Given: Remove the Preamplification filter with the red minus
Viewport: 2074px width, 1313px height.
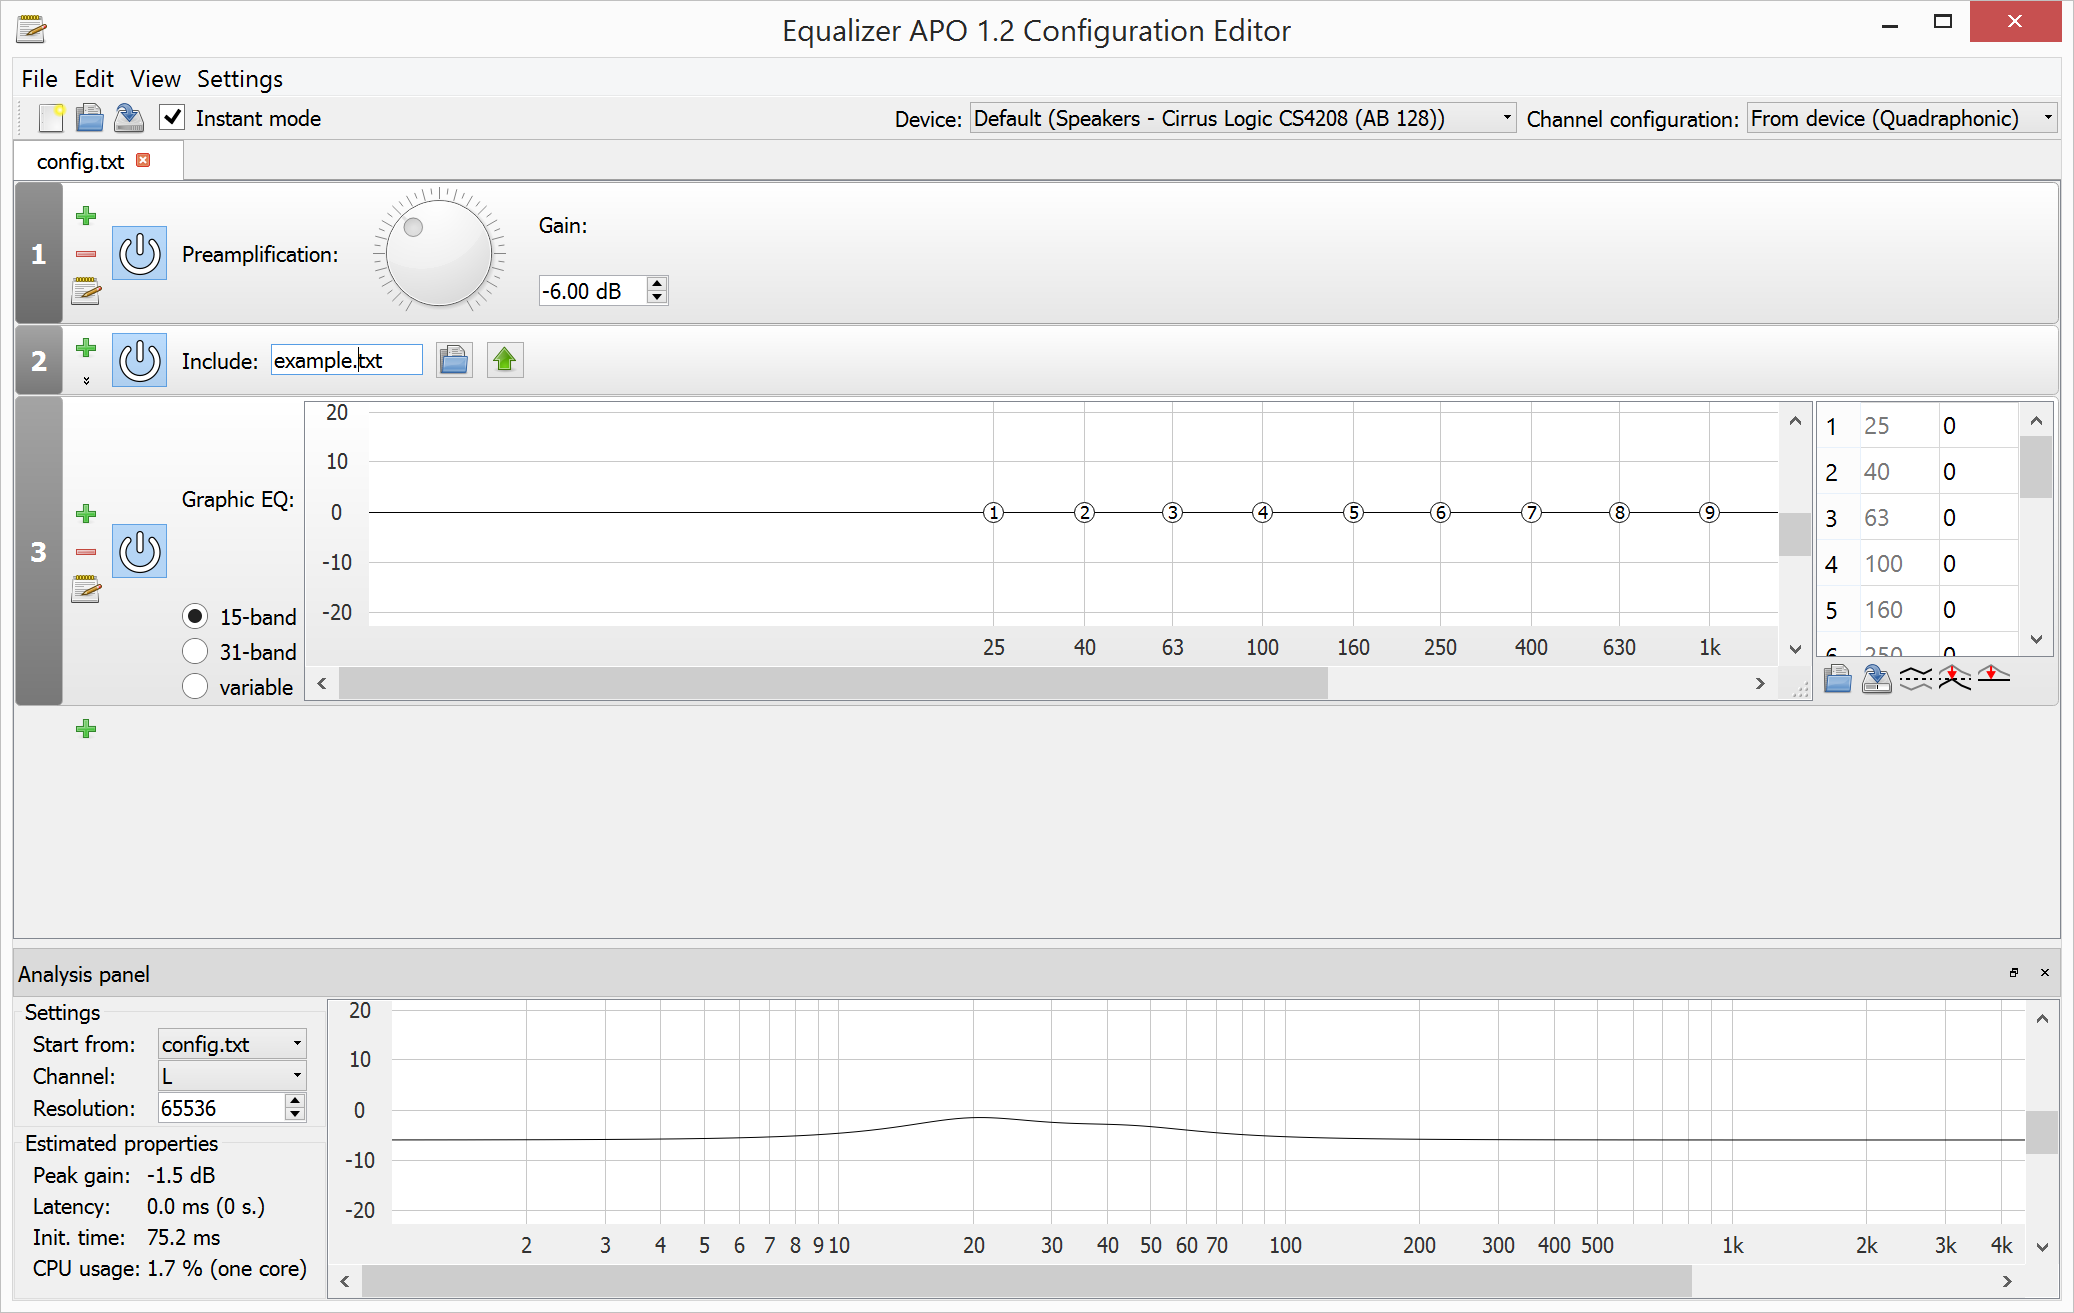Looking at the screenshot, I should click(x=86, y=254).
